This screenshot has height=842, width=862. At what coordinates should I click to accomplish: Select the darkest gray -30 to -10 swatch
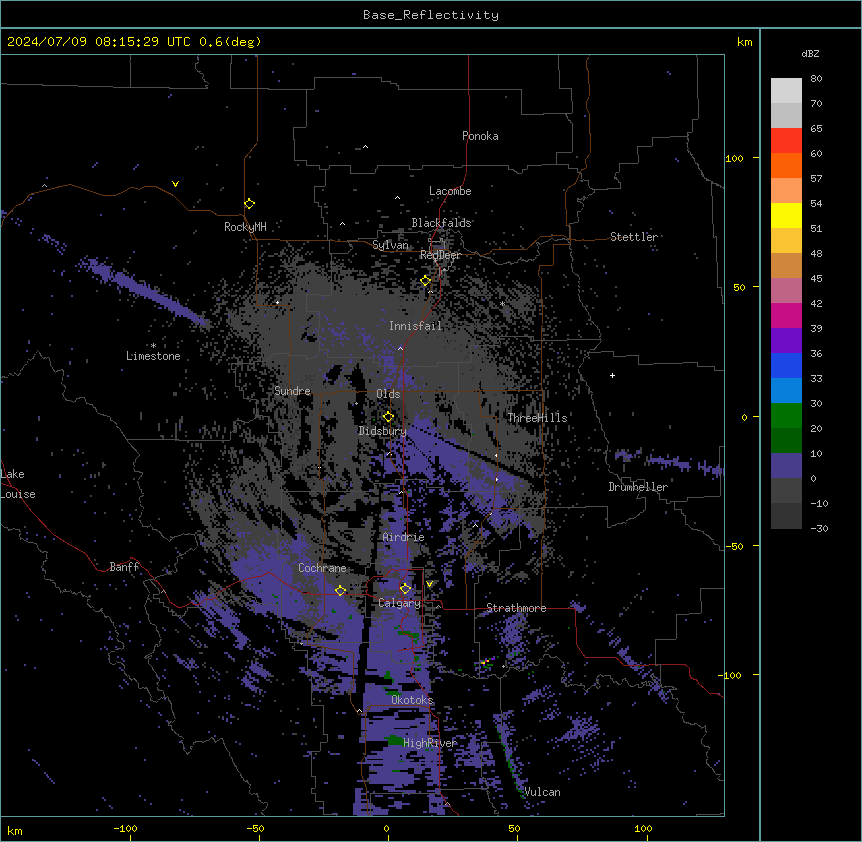pyautogui.click(x=786, y=516)
